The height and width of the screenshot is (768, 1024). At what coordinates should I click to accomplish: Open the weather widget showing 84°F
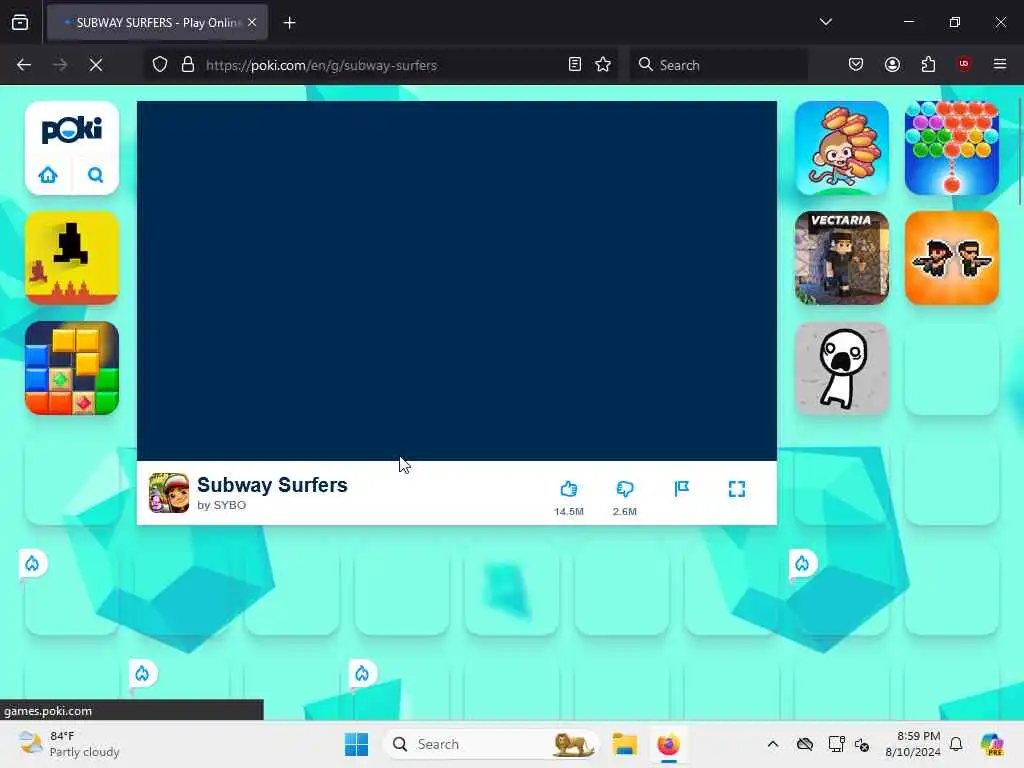coord(69,744)
